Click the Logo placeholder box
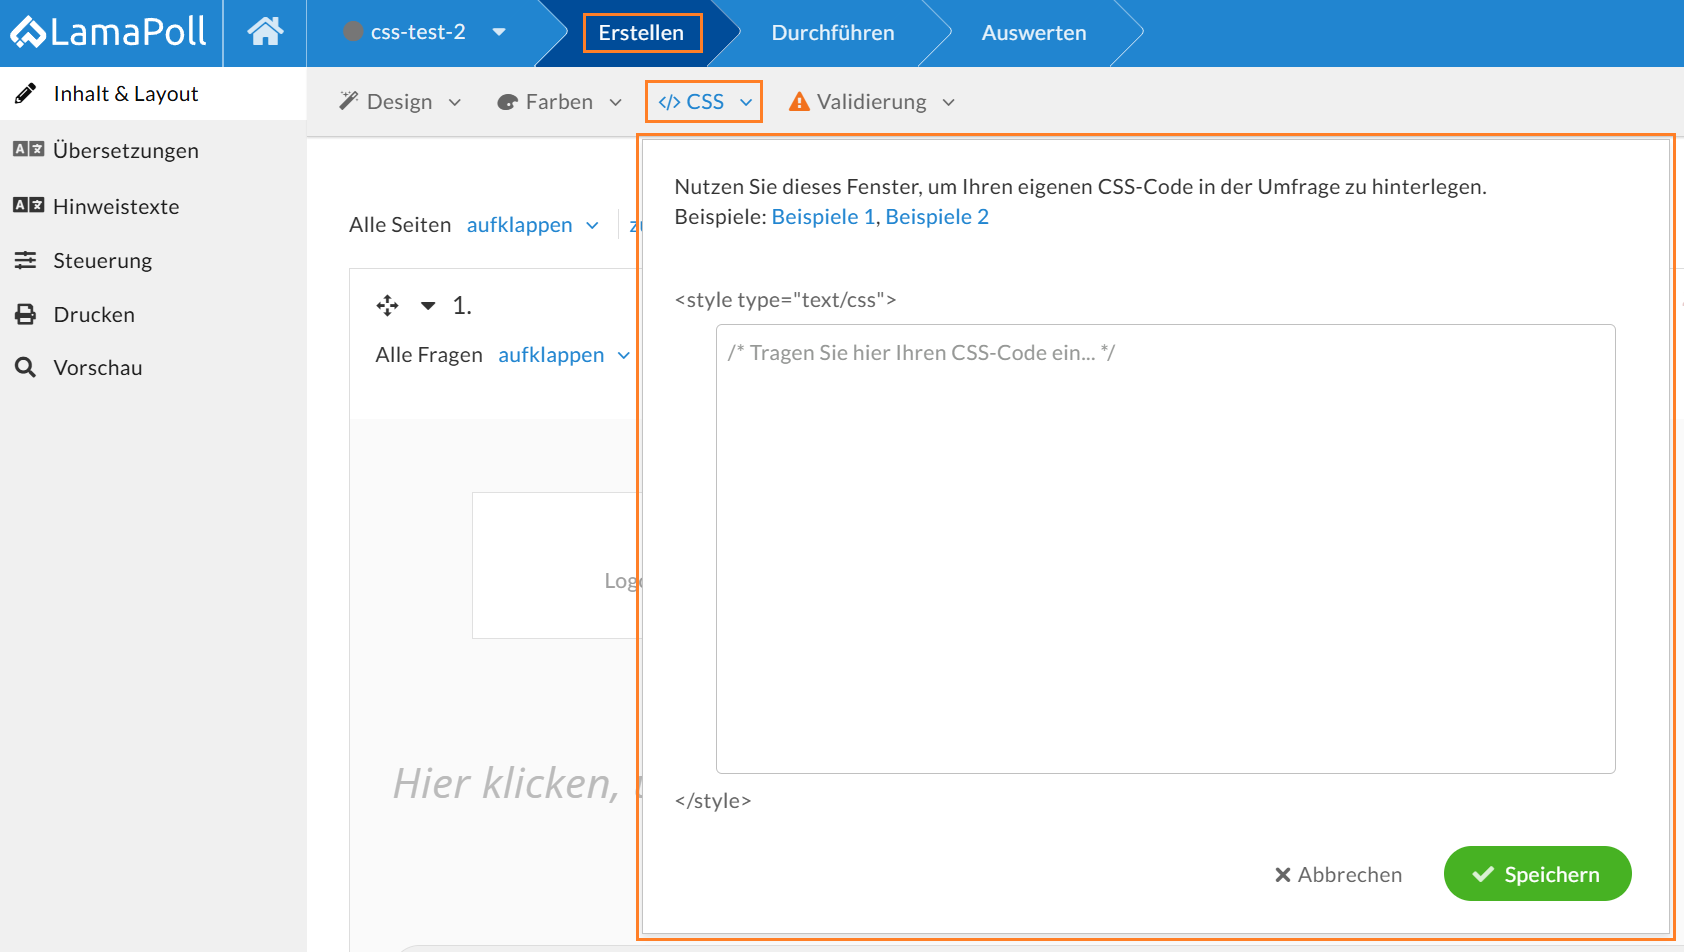 click(x=555, y=565)
